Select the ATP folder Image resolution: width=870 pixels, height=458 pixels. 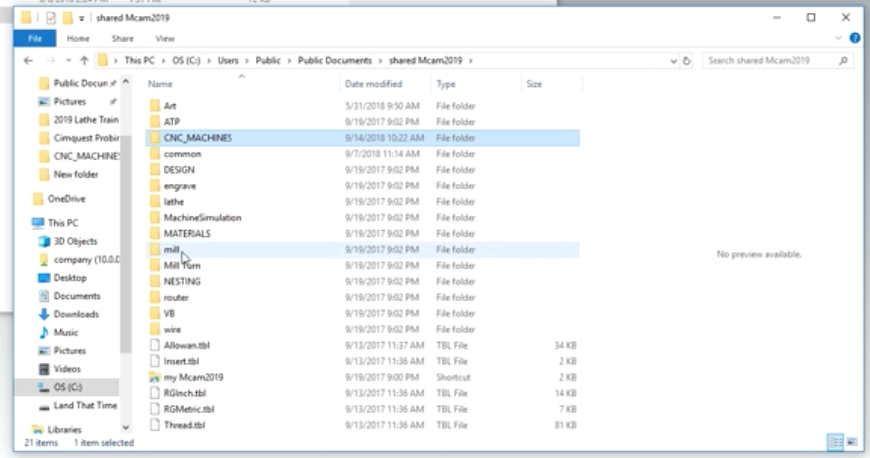click(363, 122)
